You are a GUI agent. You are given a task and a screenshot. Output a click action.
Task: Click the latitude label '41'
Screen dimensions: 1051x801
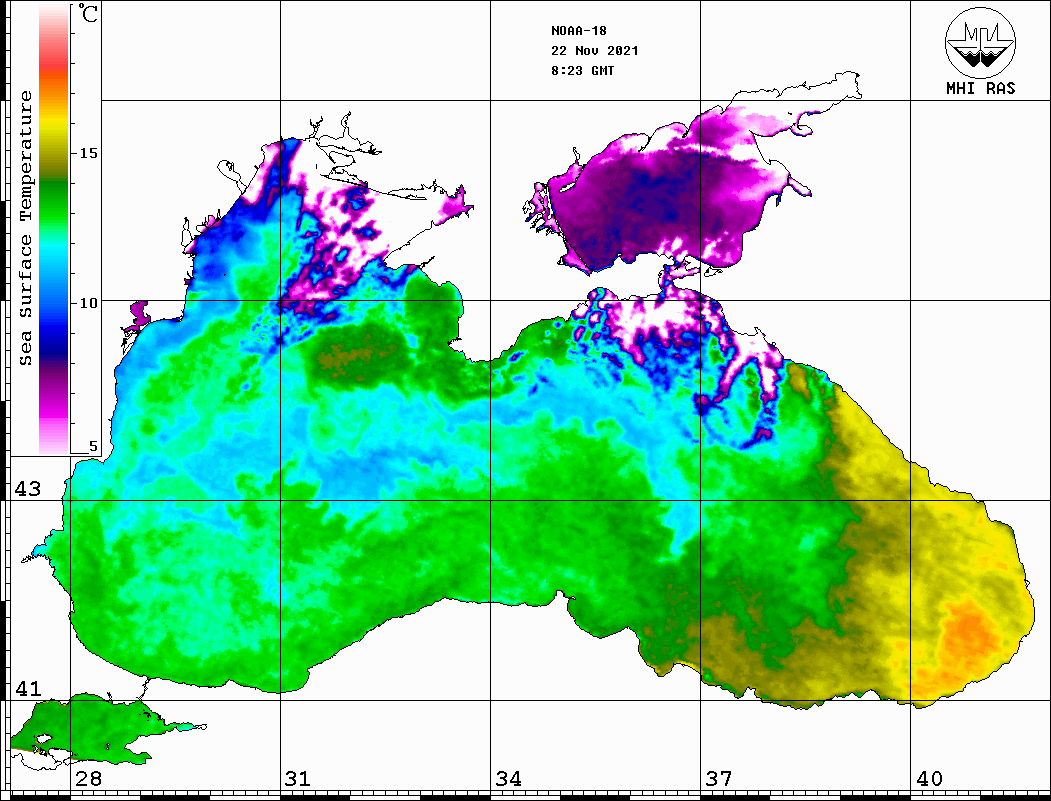point(27,688)
